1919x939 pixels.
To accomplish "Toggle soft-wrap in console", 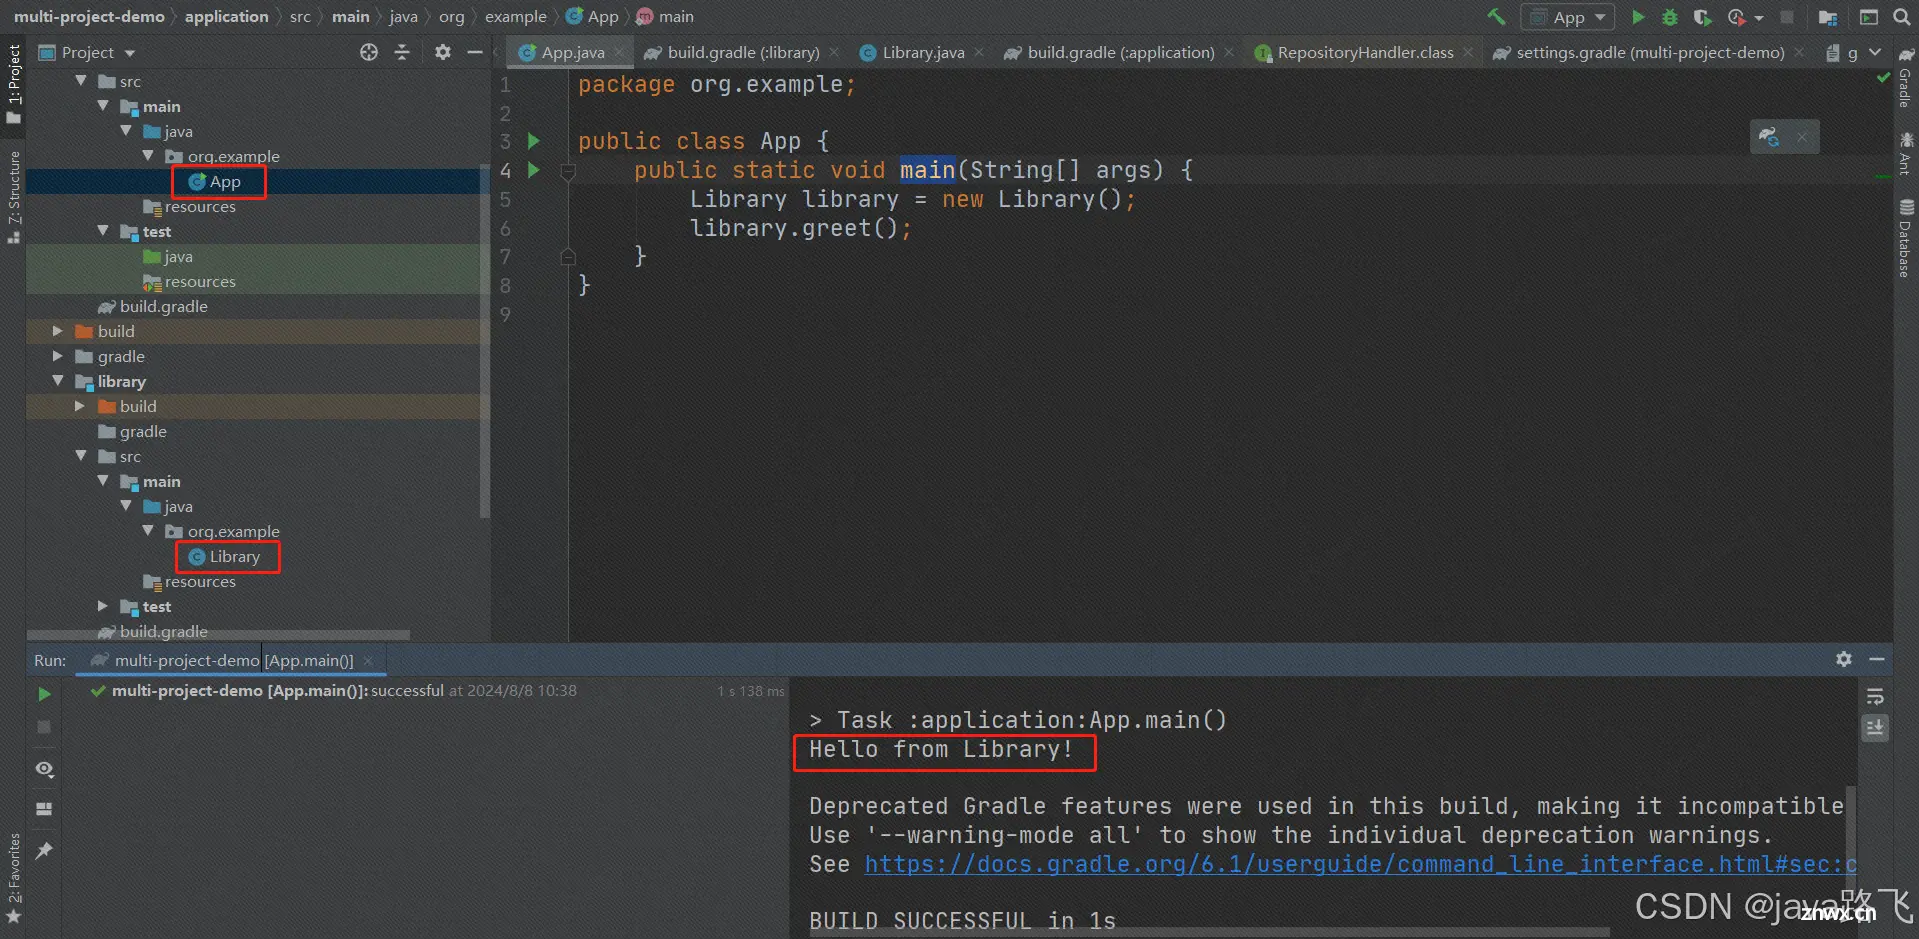I will tap(1875, 696).
